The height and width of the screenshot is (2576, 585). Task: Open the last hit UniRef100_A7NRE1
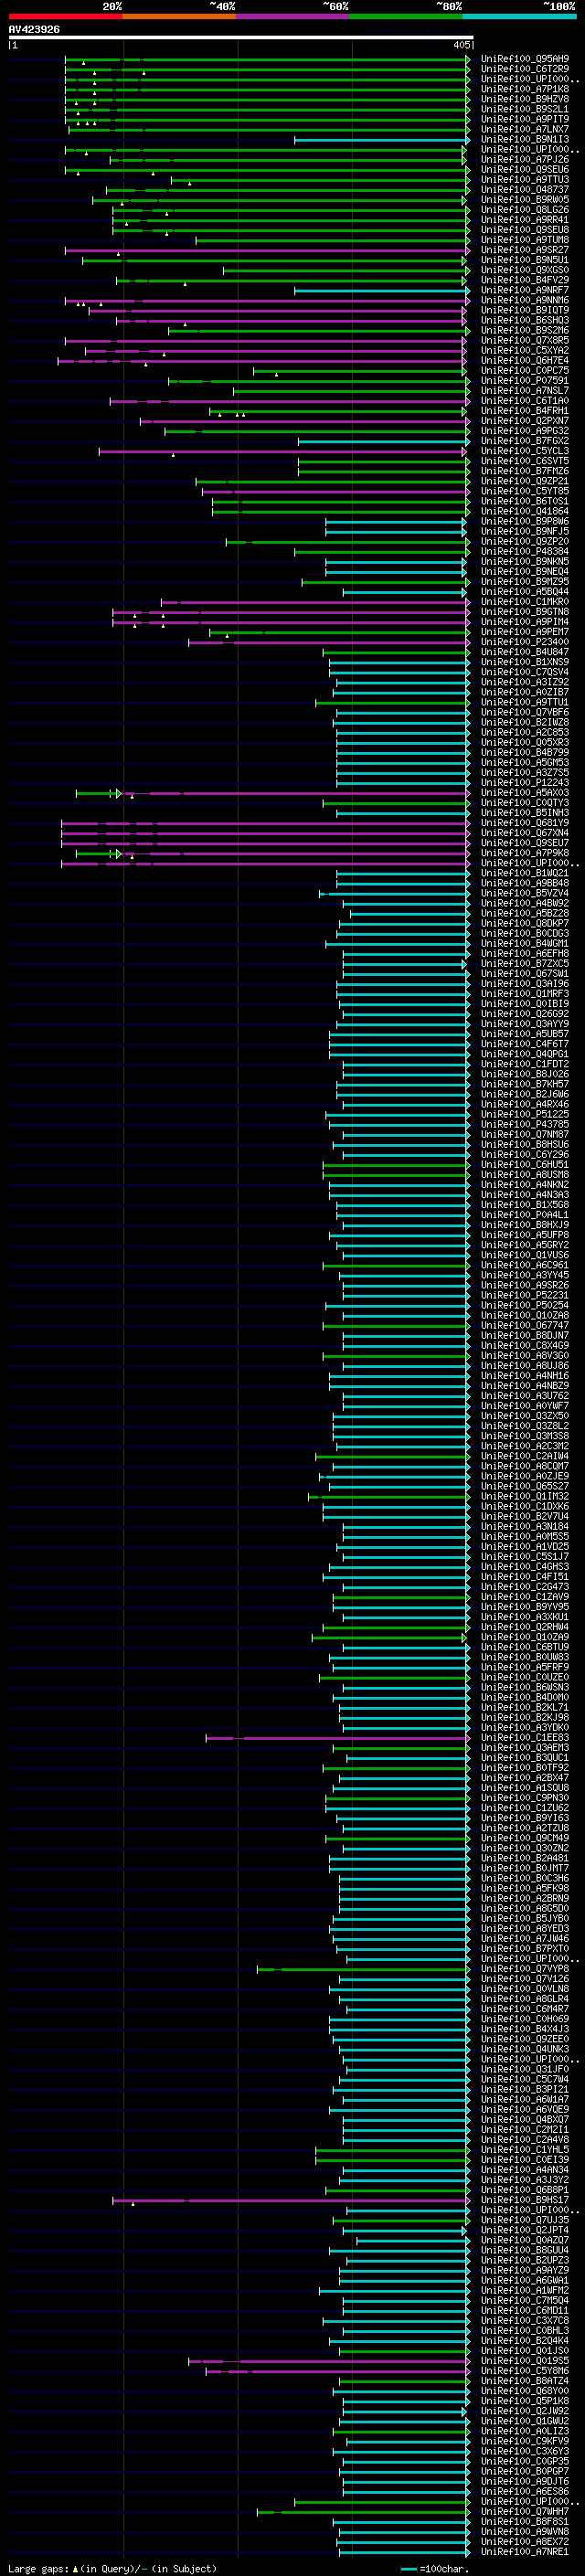[x=525, y=2551]
